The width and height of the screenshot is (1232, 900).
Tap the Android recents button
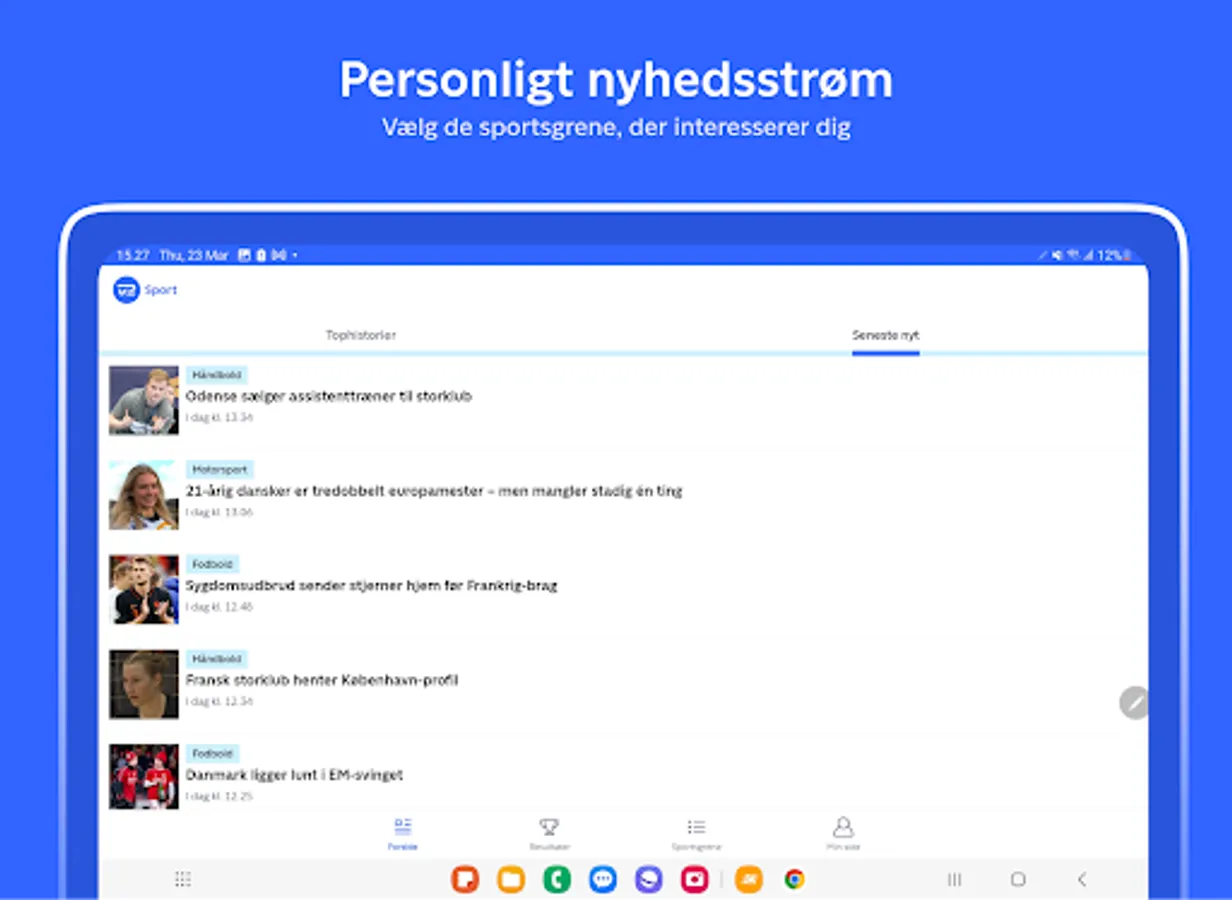[954, 879]
